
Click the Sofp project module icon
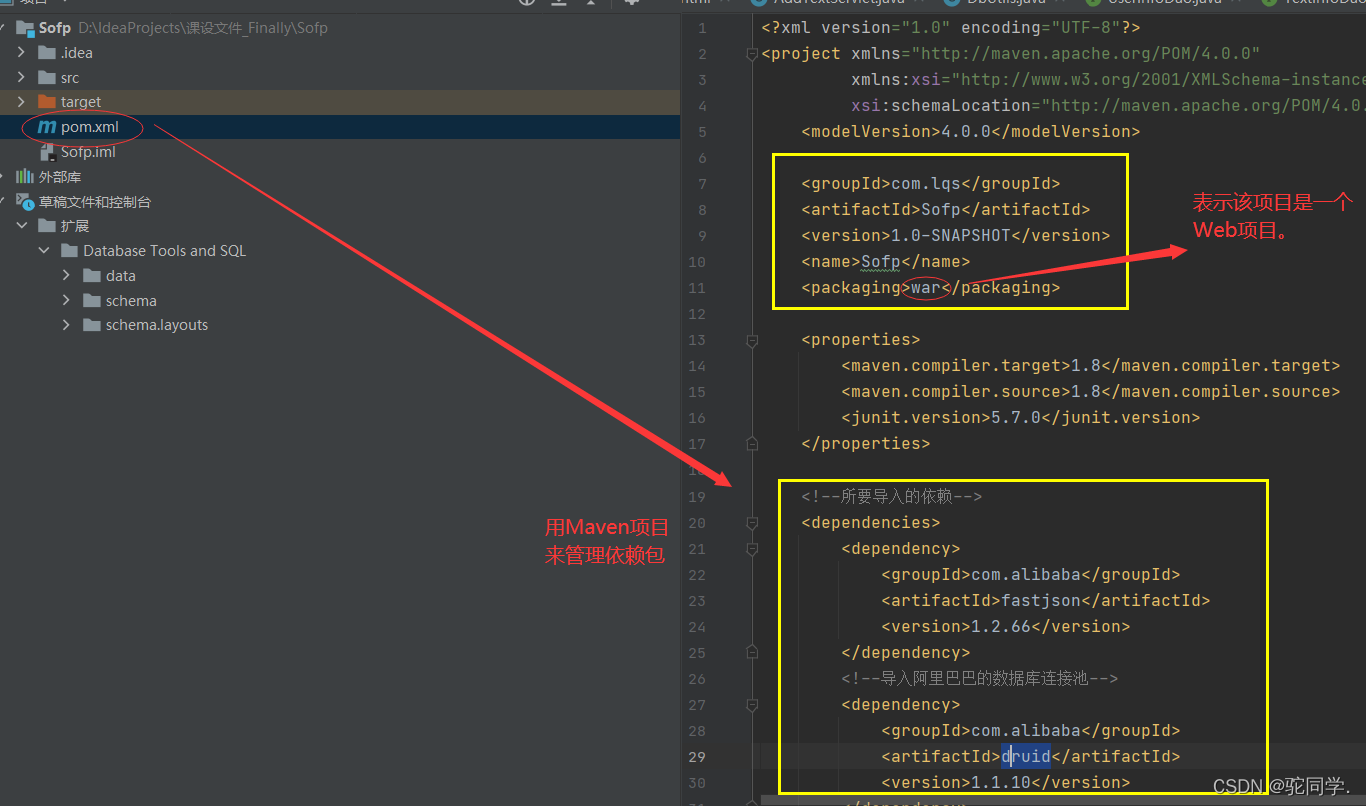25,28
